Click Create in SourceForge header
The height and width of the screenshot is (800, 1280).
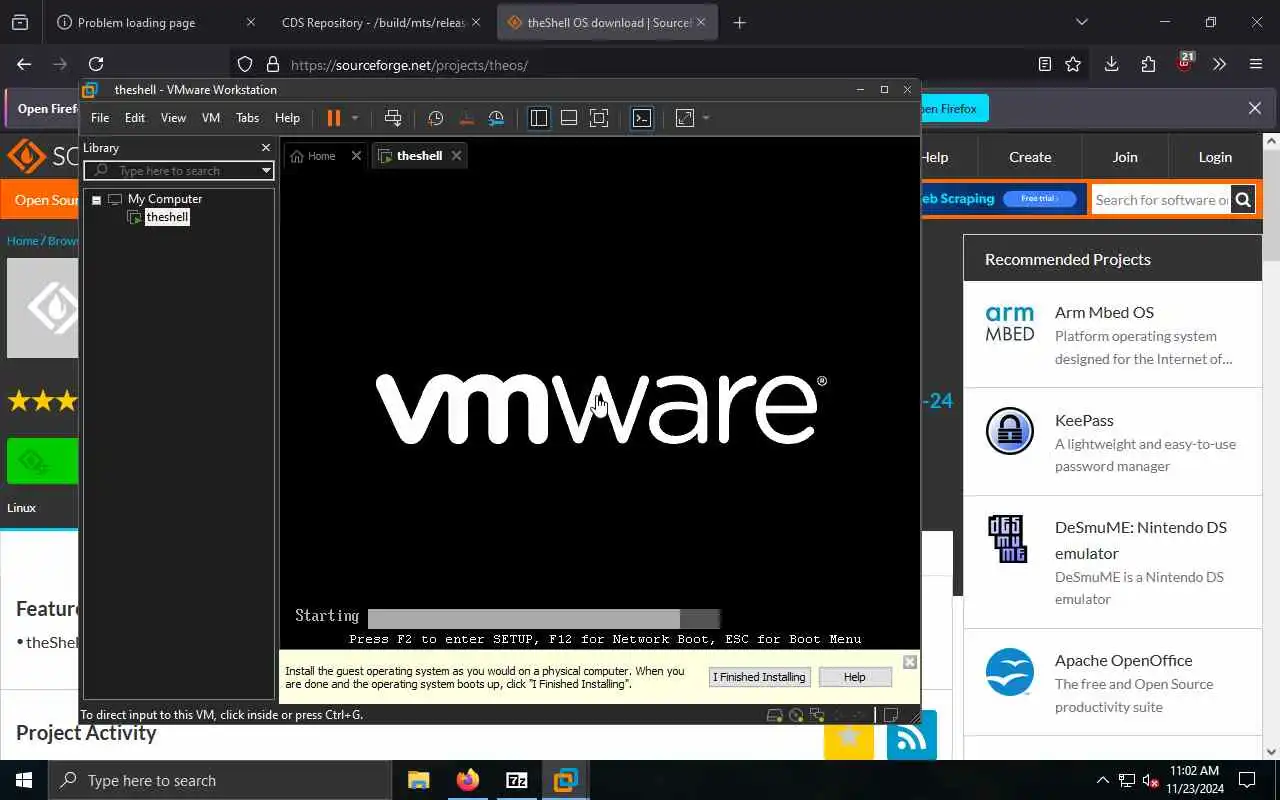[x=1030, y=157]
